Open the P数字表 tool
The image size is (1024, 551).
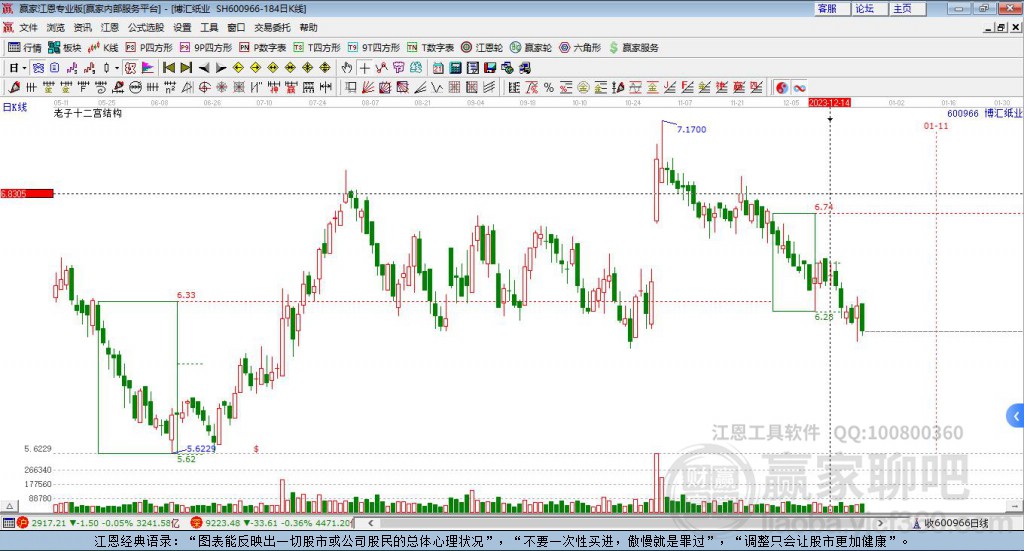tap(263, 48)
